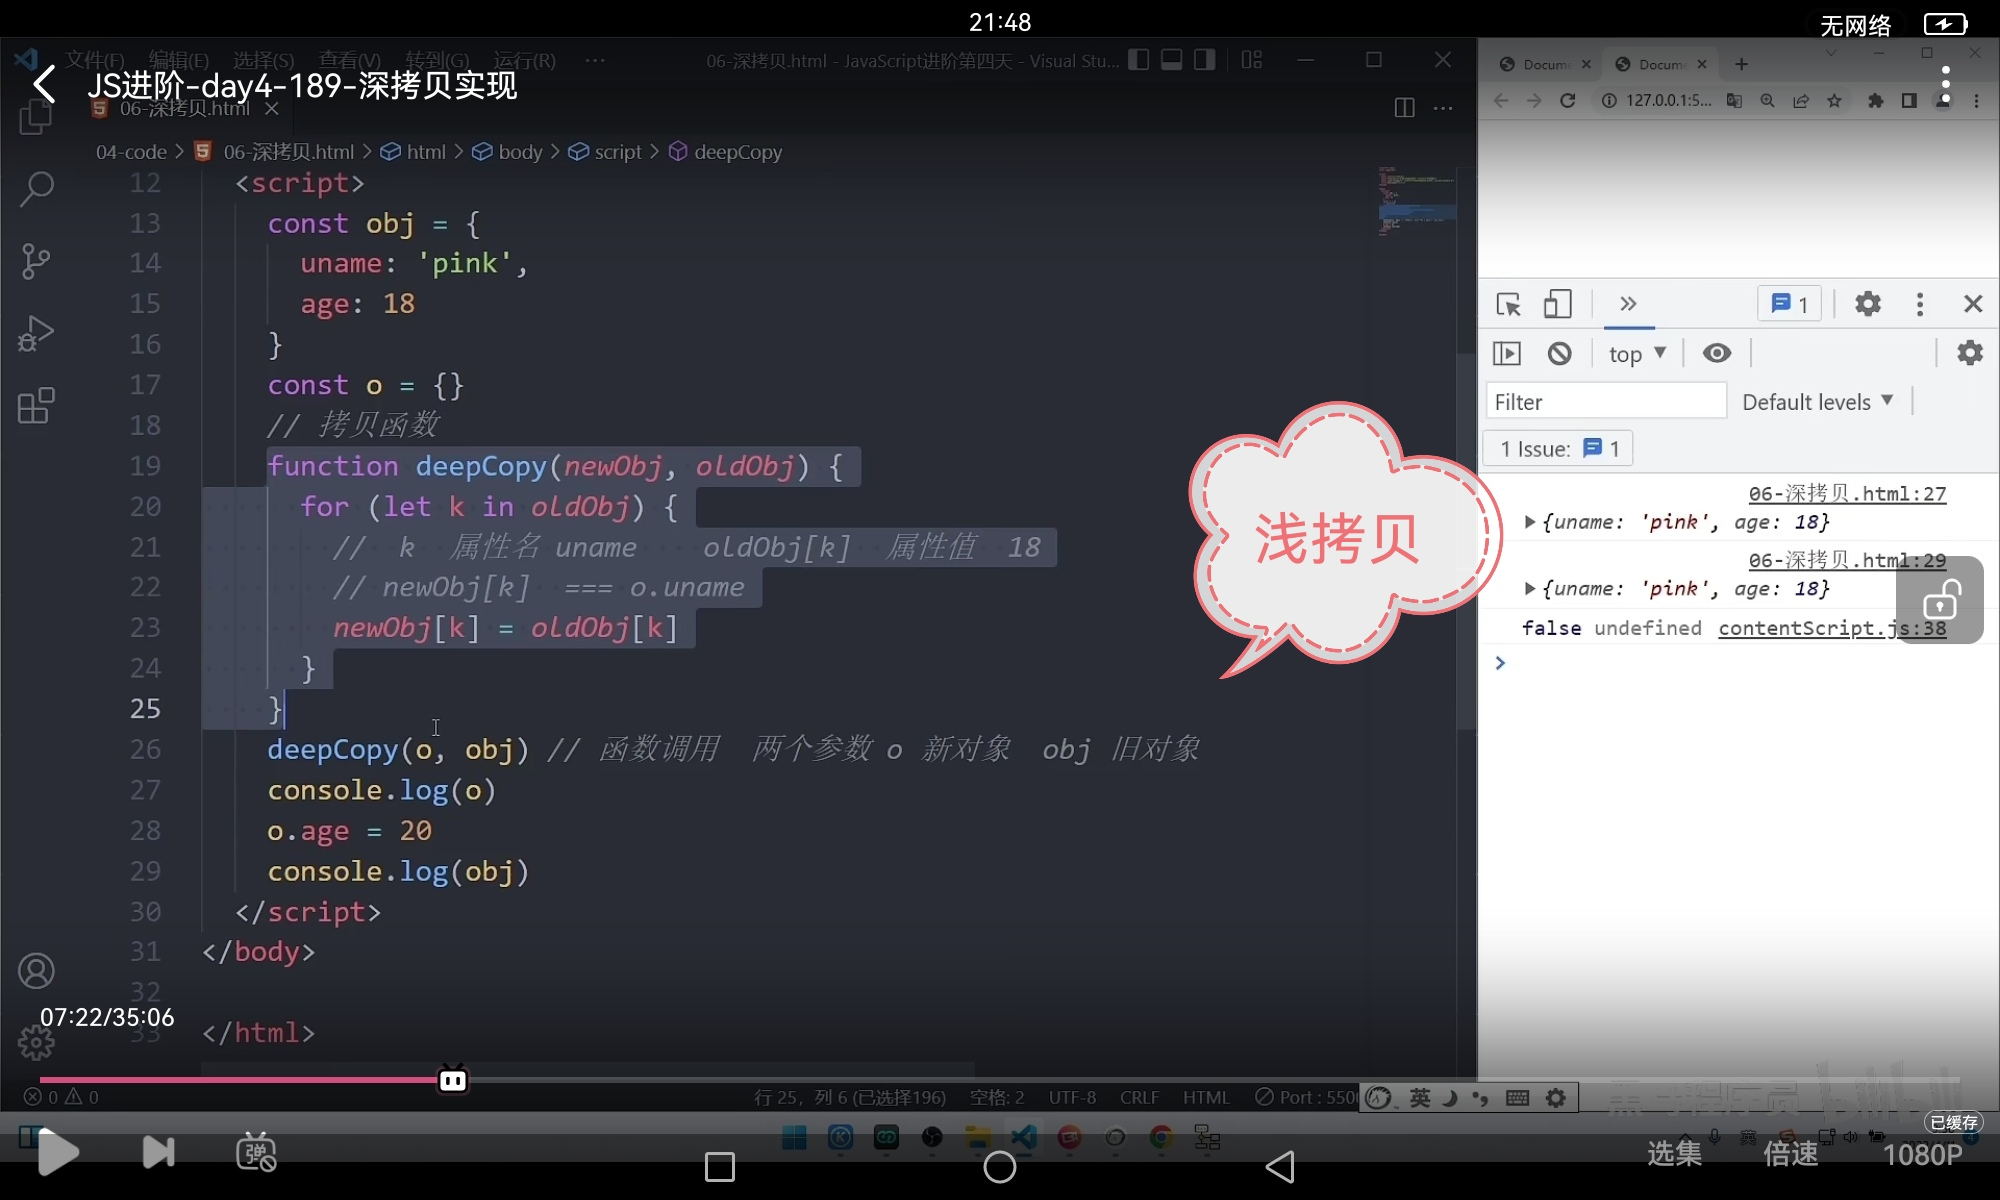
Task: Expand the top context dropdown
Action: (1637, 353)
